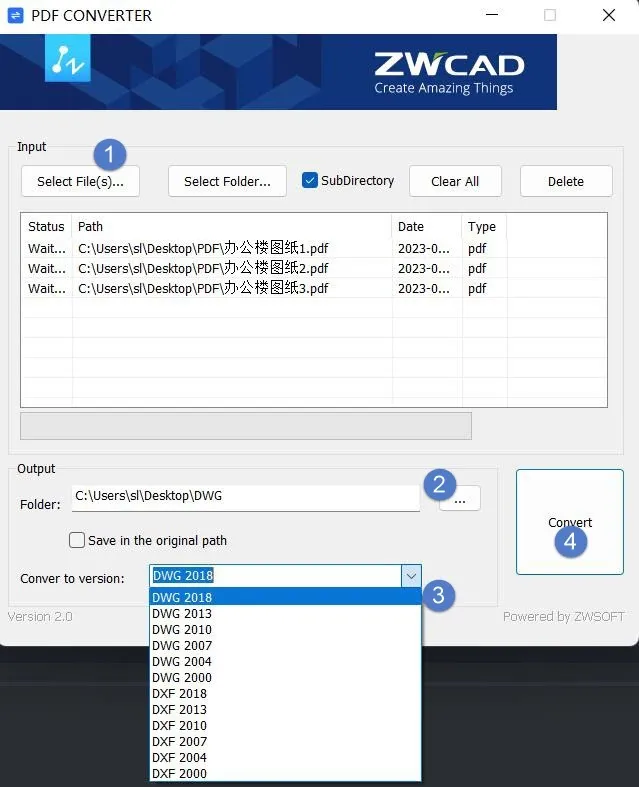Select the 办公楼图纸2.pdf row in file list
The width and height of the screenshot is (639, 787).
click(314, 268)
